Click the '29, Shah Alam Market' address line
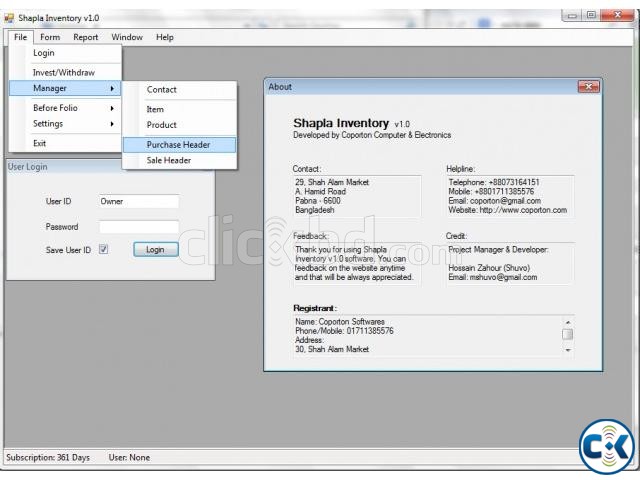Viewport: 640px width, 480px height. pos(332,182)
